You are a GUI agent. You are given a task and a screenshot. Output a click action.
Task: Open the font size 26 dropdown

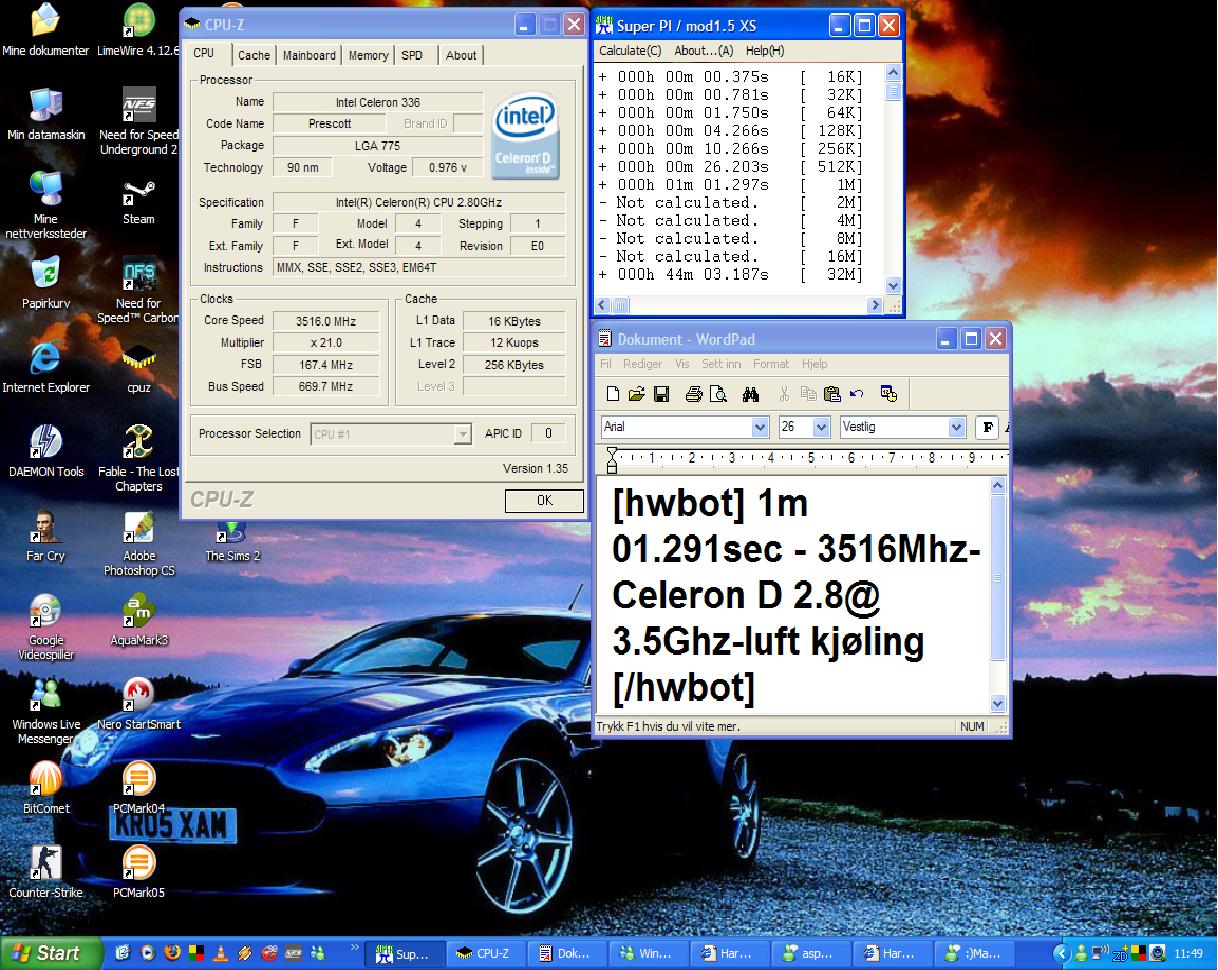[x=822, y=427]
